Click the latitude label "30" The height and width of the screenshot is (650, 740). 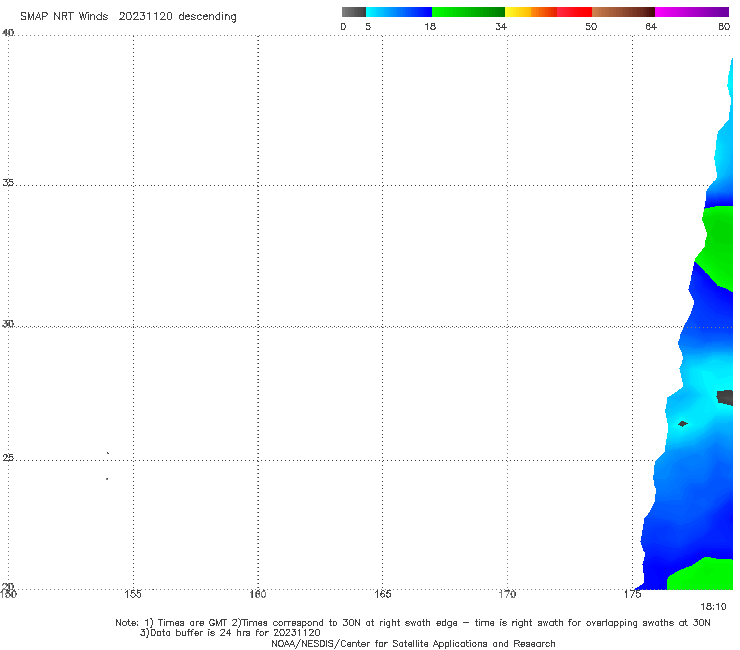click(x=8, y=324)
